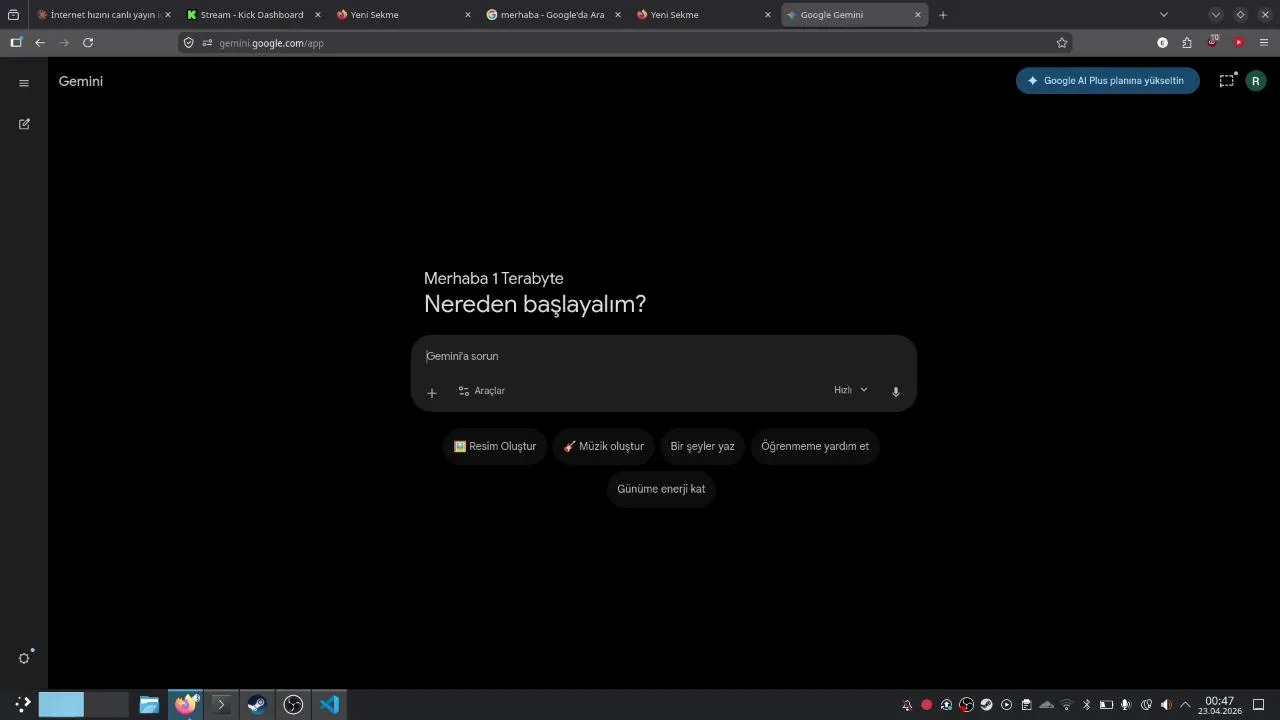Open the Araçlar tools menu
This screenshot has height=720, width=1280.
(x=482, y=391)
